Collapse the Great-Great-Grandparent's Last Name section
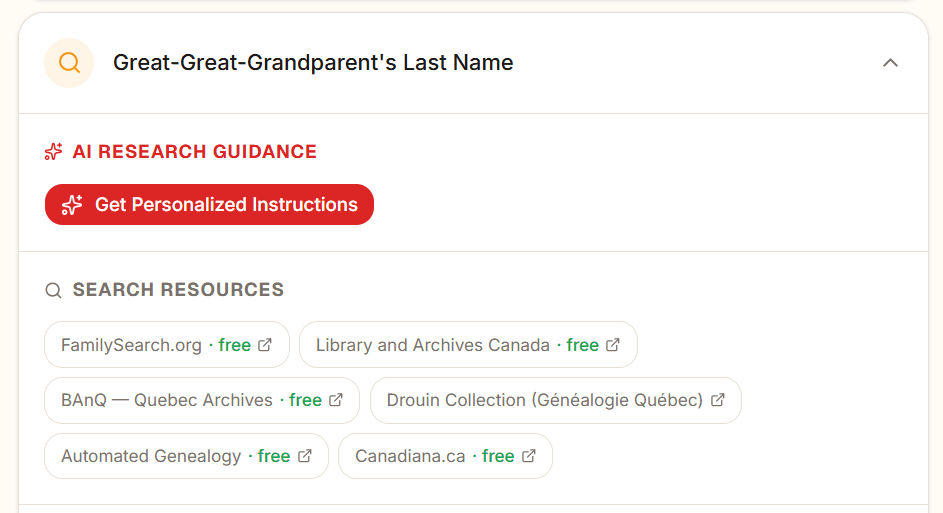The height and width of the screenshot is (513, 943). tap(890, 63)
